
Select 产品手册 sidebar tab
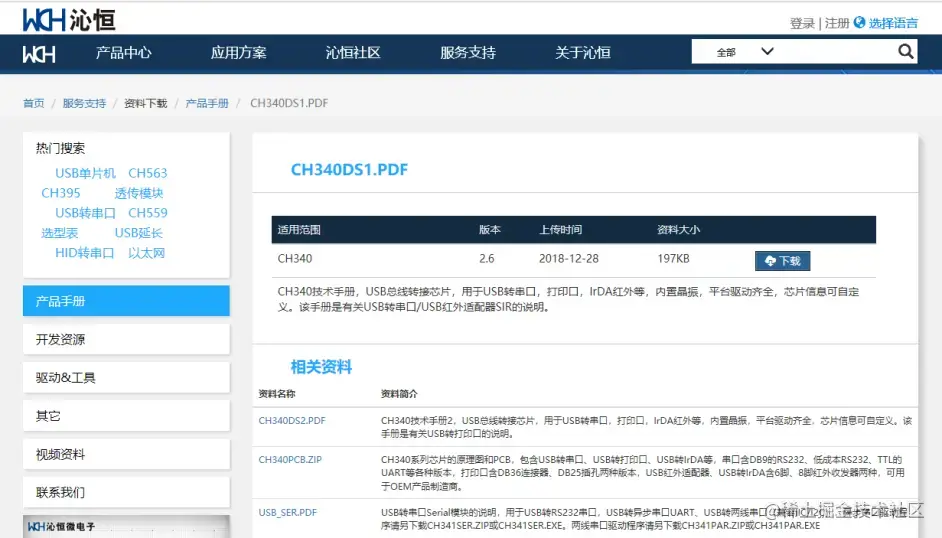click(126, 301)
